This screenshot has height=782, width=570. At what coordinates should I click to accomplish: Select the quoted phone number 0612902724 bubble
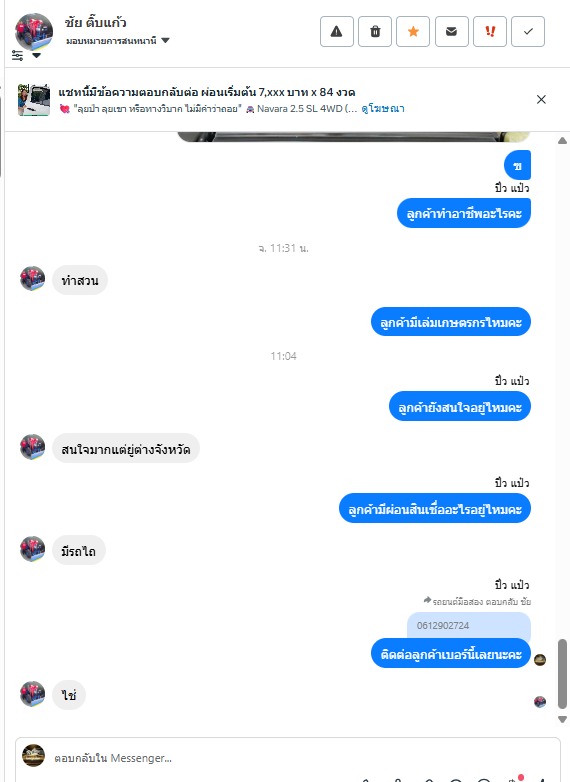(468, 625)
